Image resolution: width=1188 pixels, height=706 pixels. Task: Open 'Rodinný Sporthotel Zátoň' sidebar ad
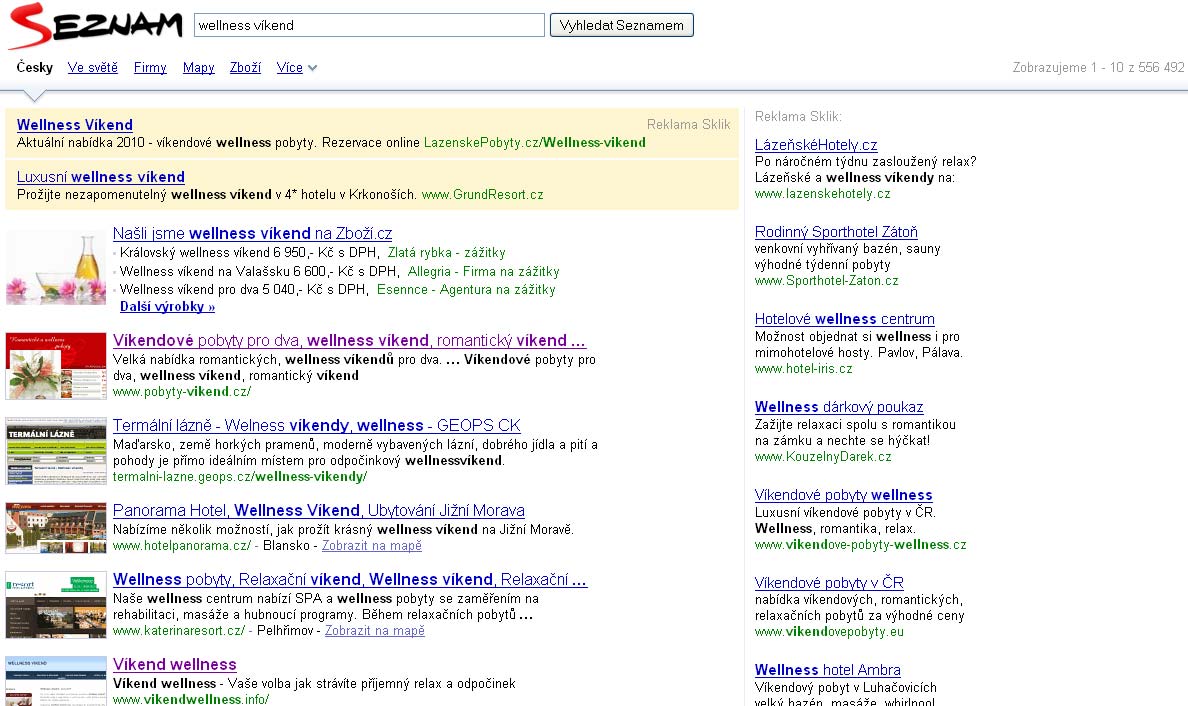(836, 232)
